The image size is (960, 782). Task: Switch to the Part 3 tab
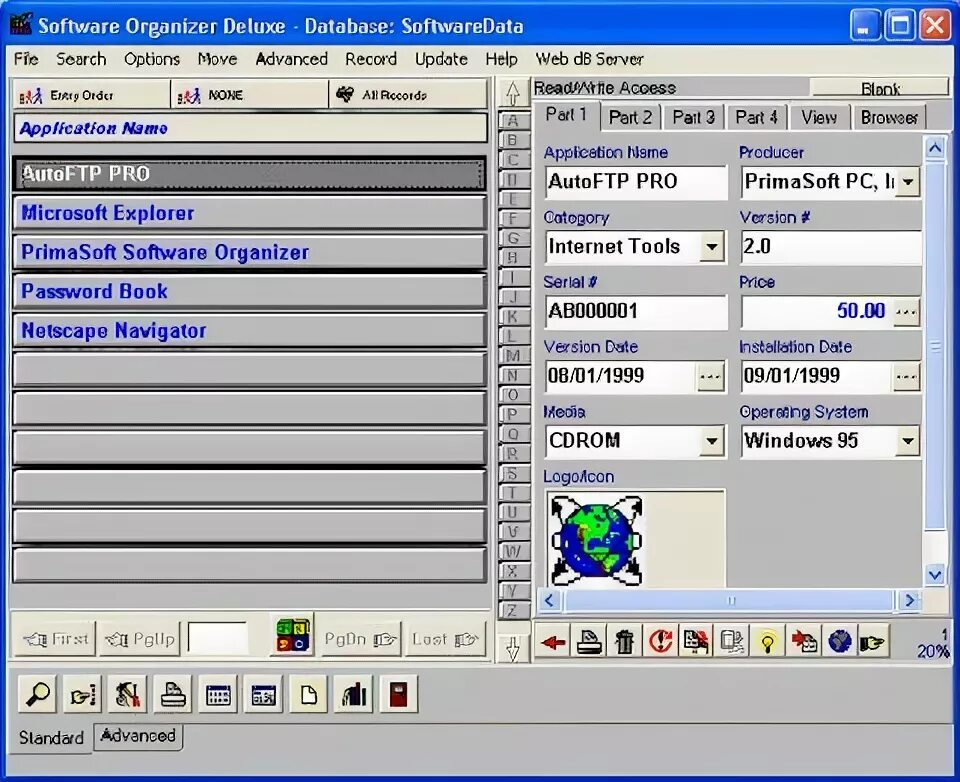(693, 117)
